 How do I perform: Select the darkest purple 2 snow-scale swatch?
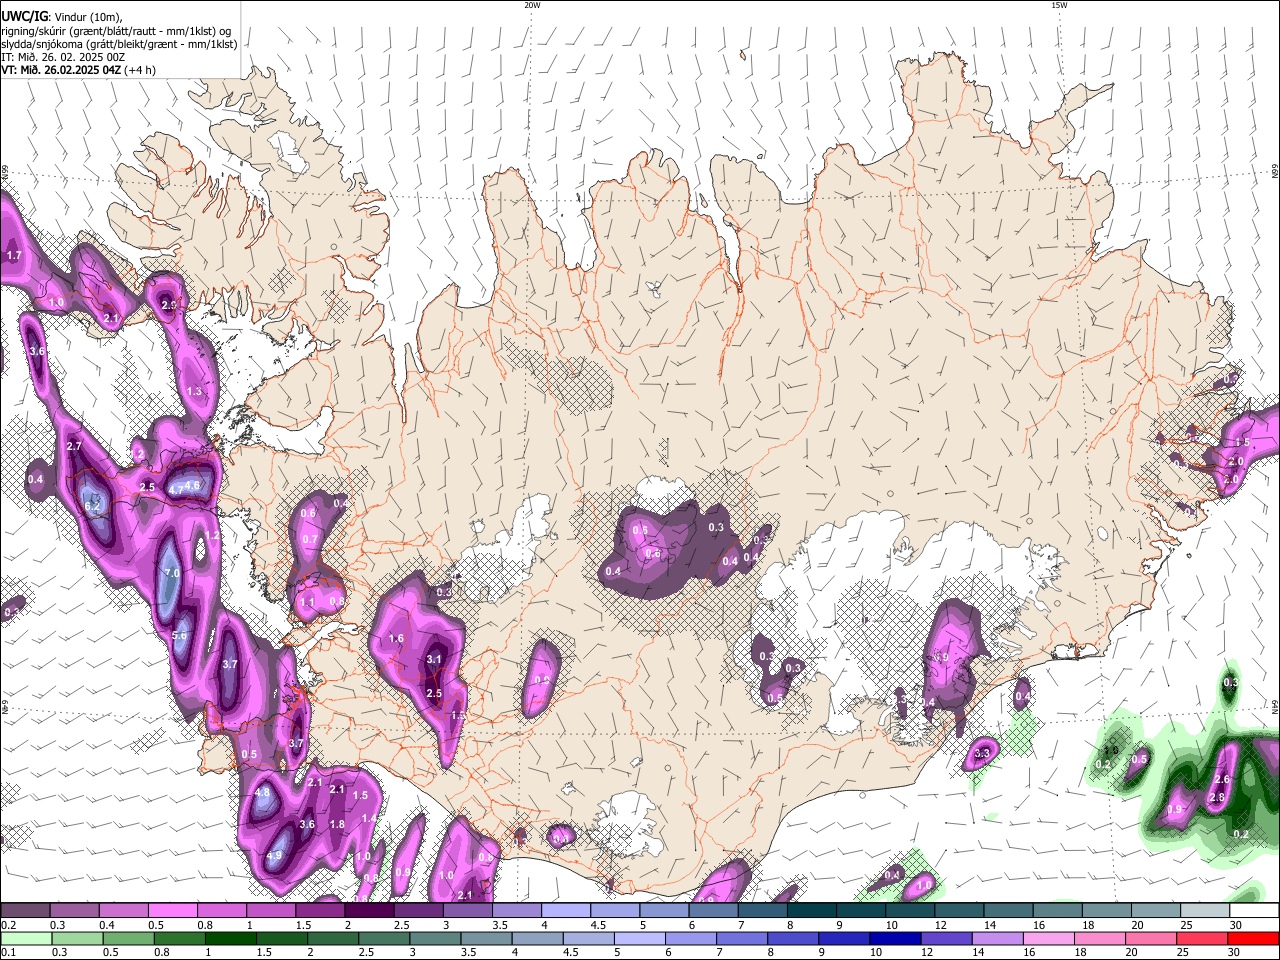(369, 911)
